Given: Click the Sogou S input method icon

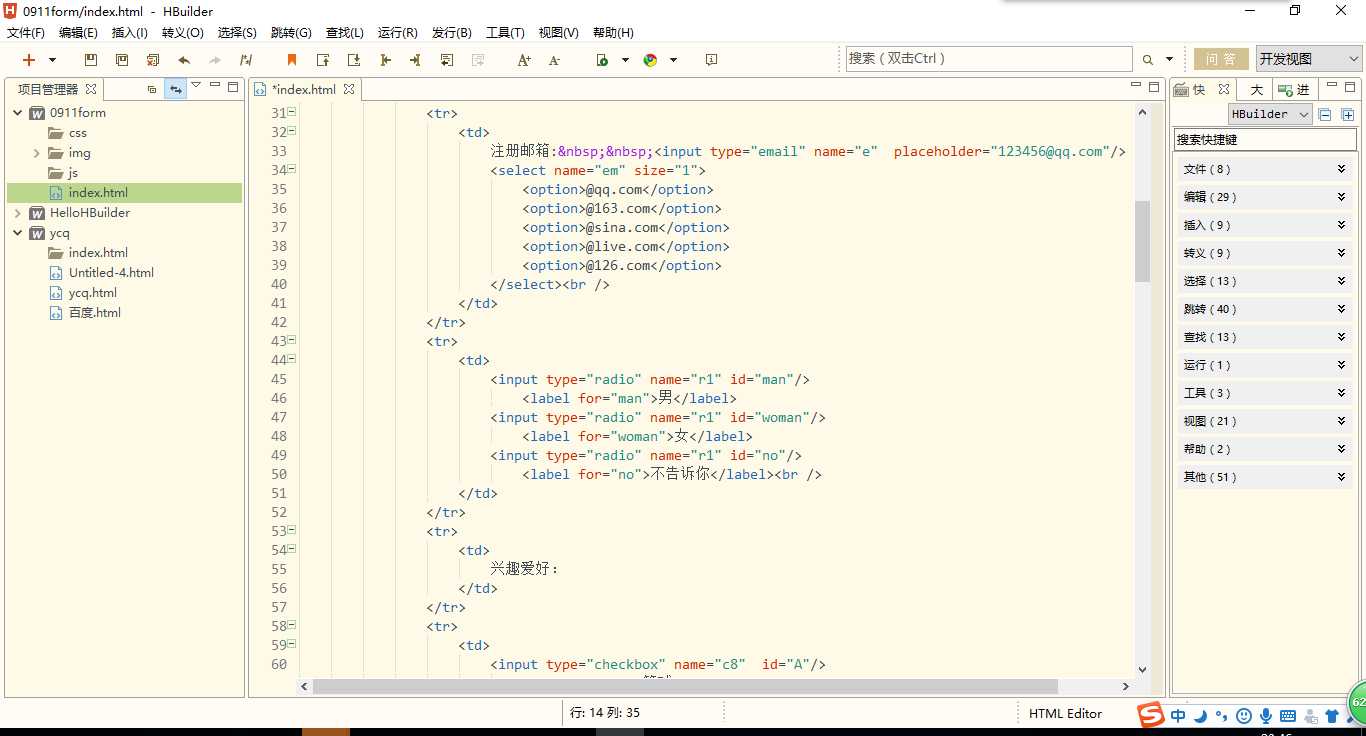Looking at the screenshot, I should 1151,715.
